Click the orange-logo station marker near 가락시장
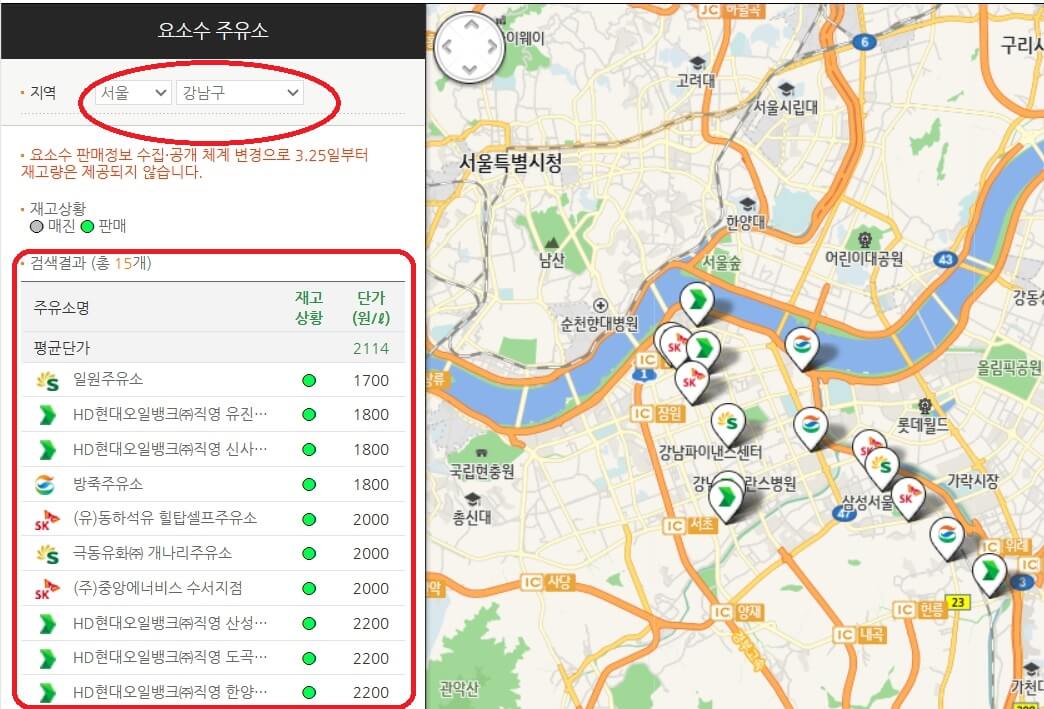The image size is (1044, 709). coord(945,533)
